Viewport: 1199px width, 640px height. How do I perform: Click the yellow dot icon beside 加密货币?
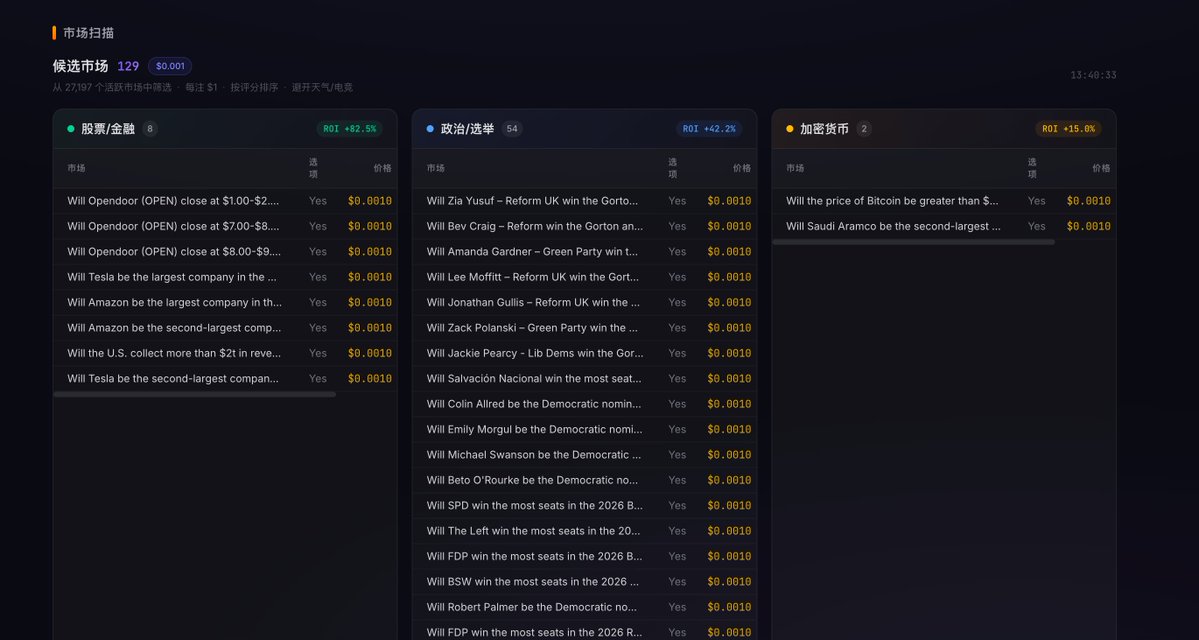789,128
